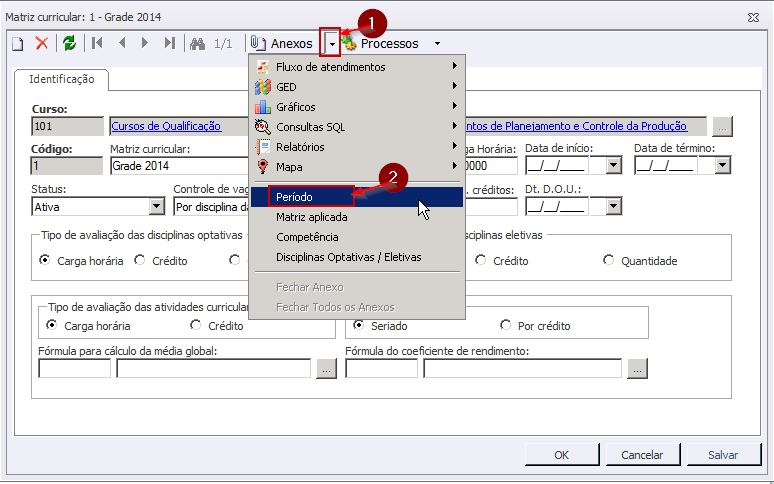Select the Carga horária radio for optativas
This screenshot has height=484, width=774.
[x=45, y=260]
